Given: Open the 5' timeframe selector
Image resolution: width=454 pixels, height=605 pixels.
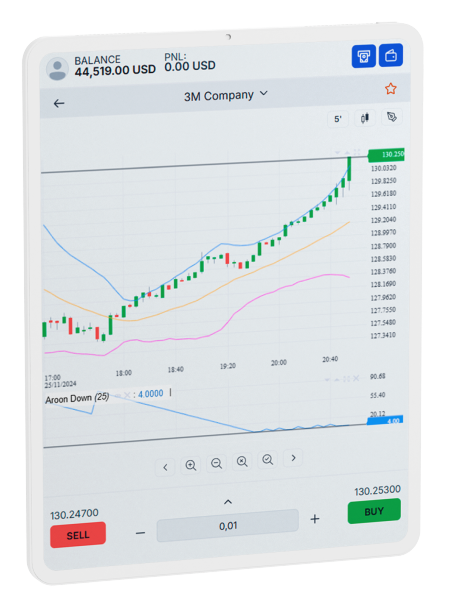Looking at the screenshot, I should click(338, 119).
